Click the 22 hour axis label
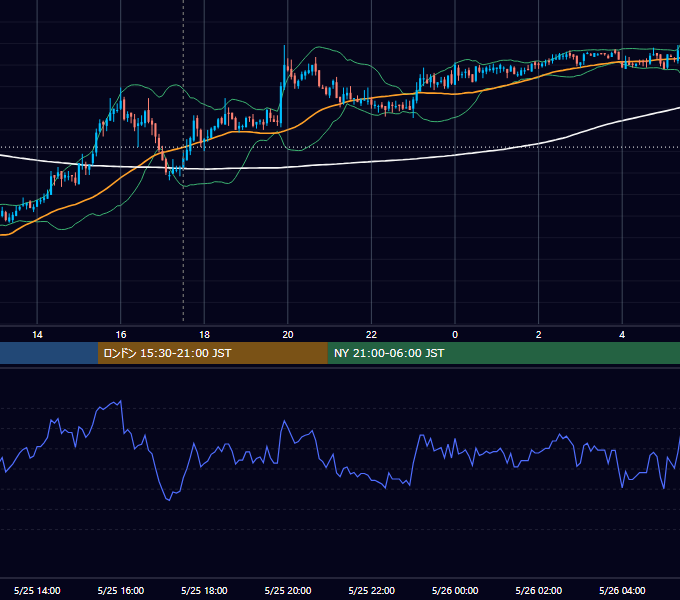680x600 pixels. [371, 335]
